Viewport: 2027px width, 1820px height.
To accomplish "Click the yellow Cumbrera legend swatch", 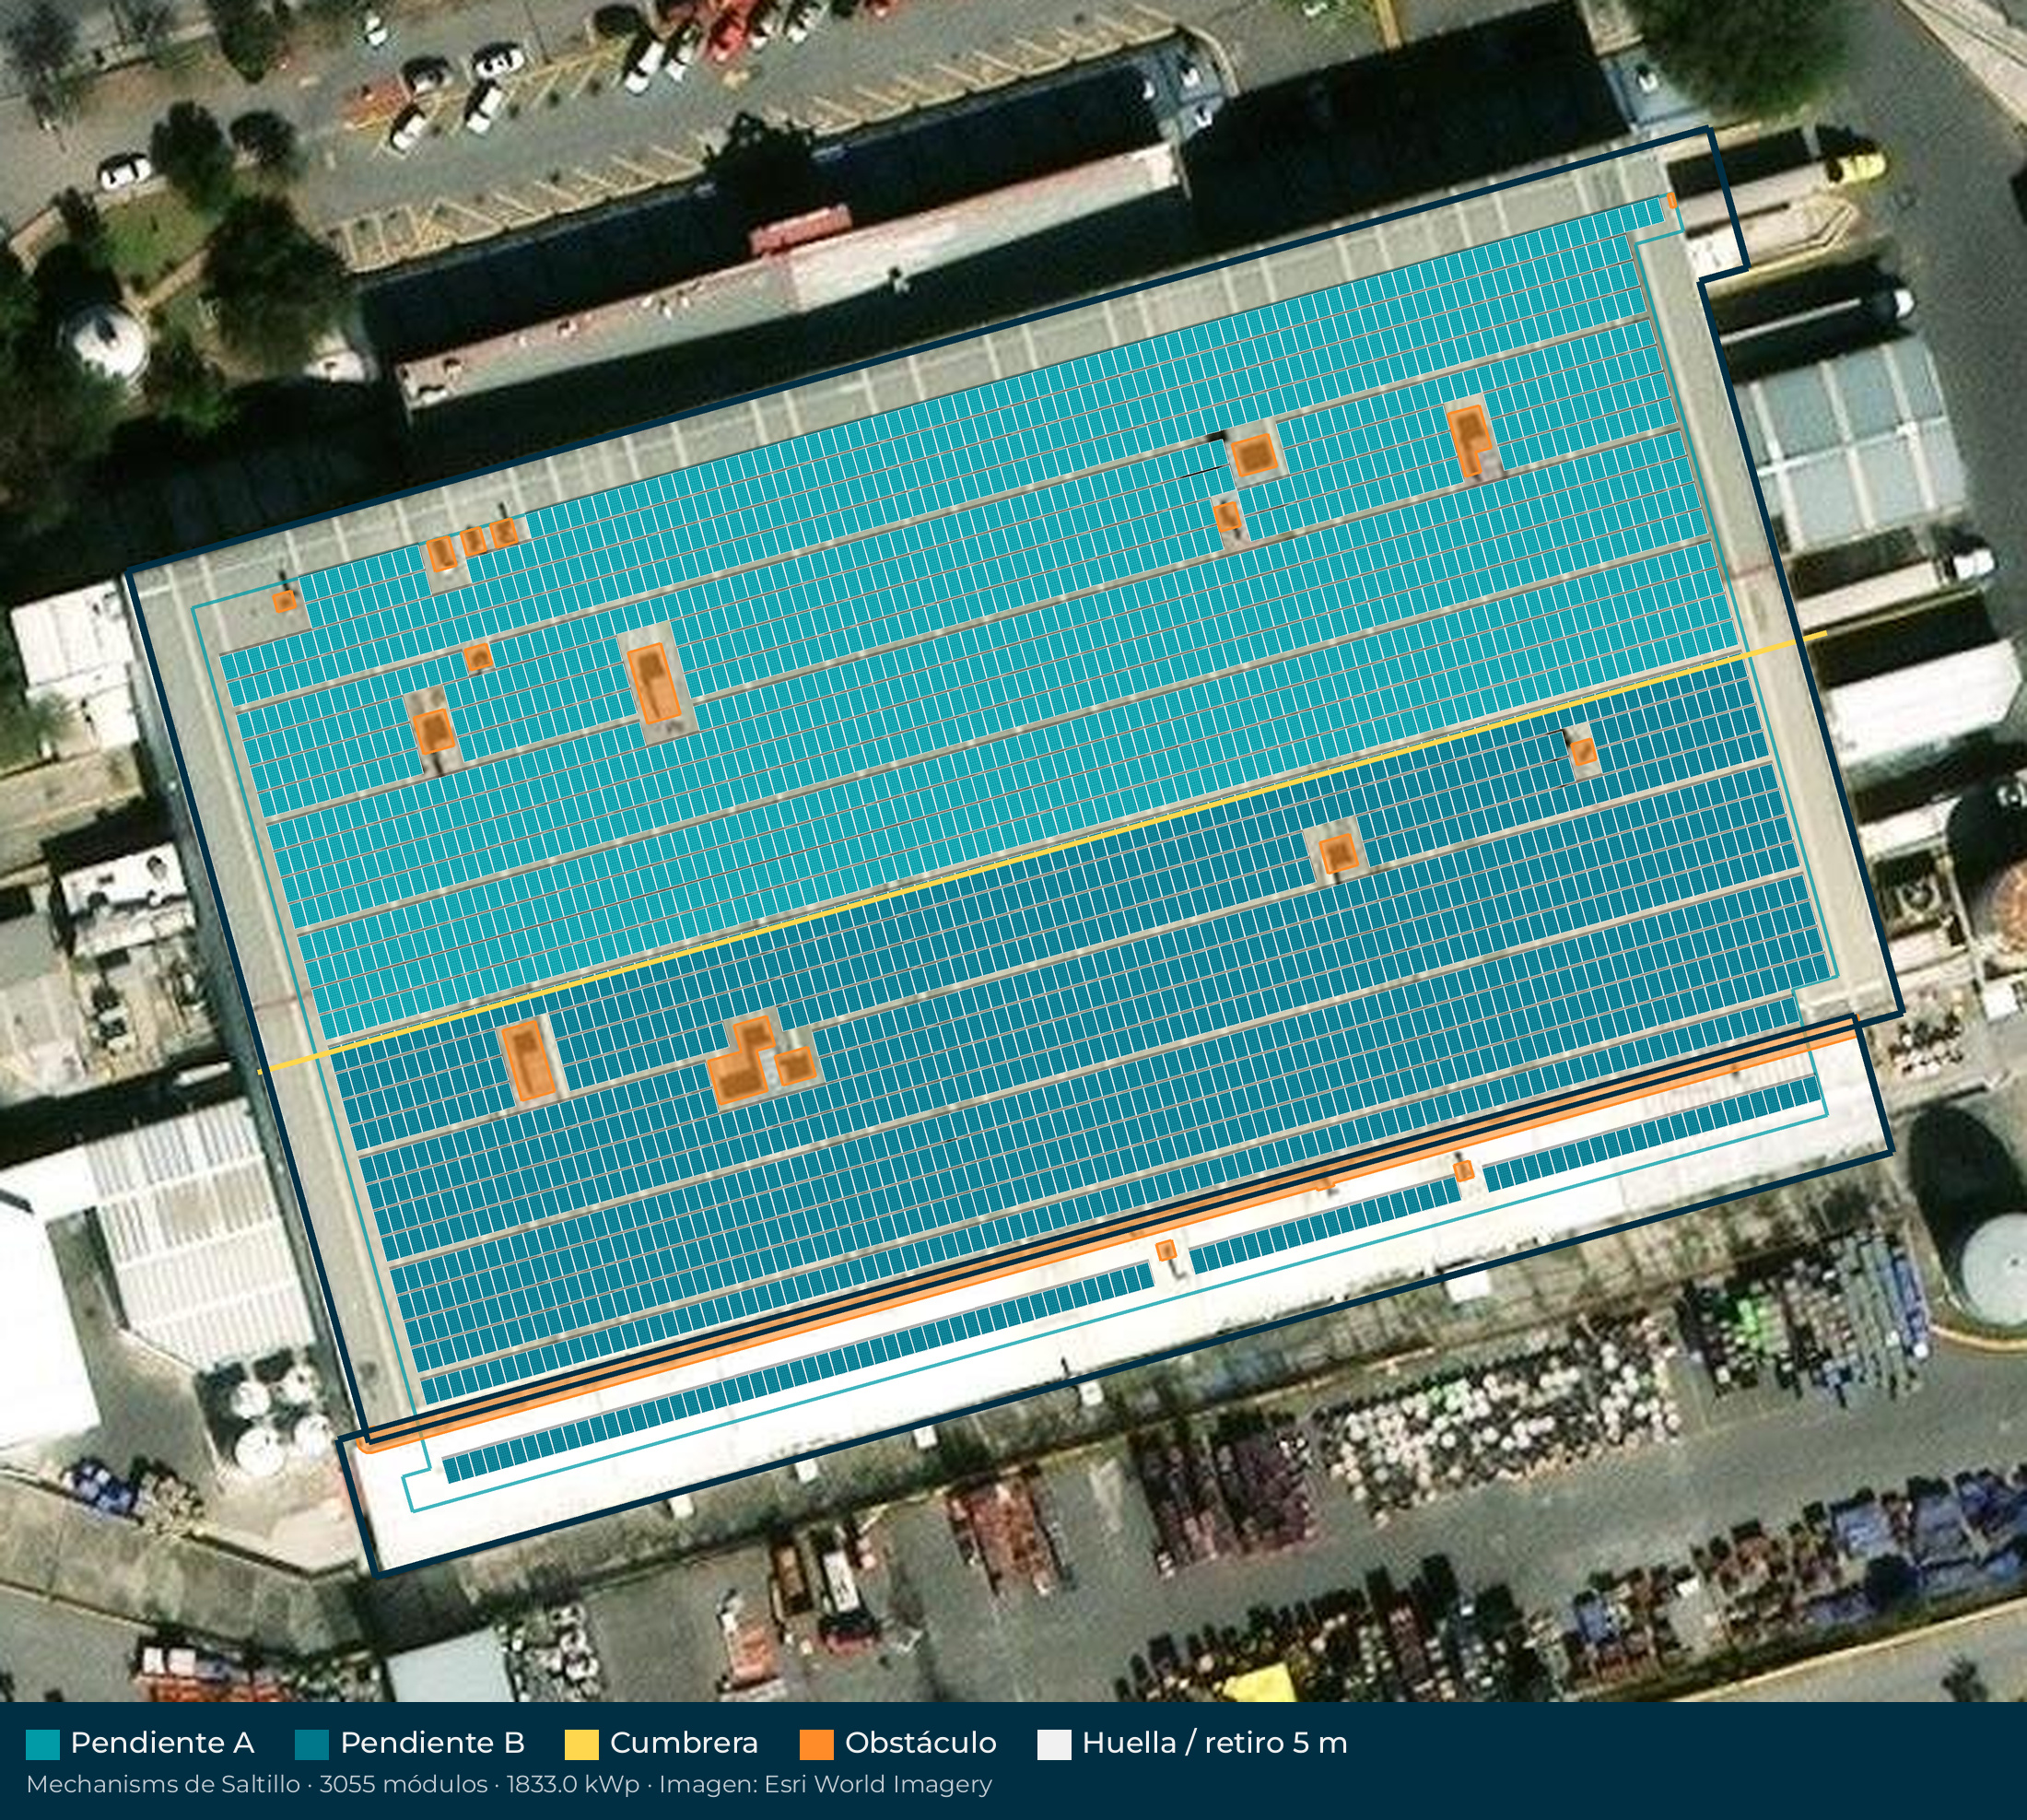I will click(x=581, y=1744).
